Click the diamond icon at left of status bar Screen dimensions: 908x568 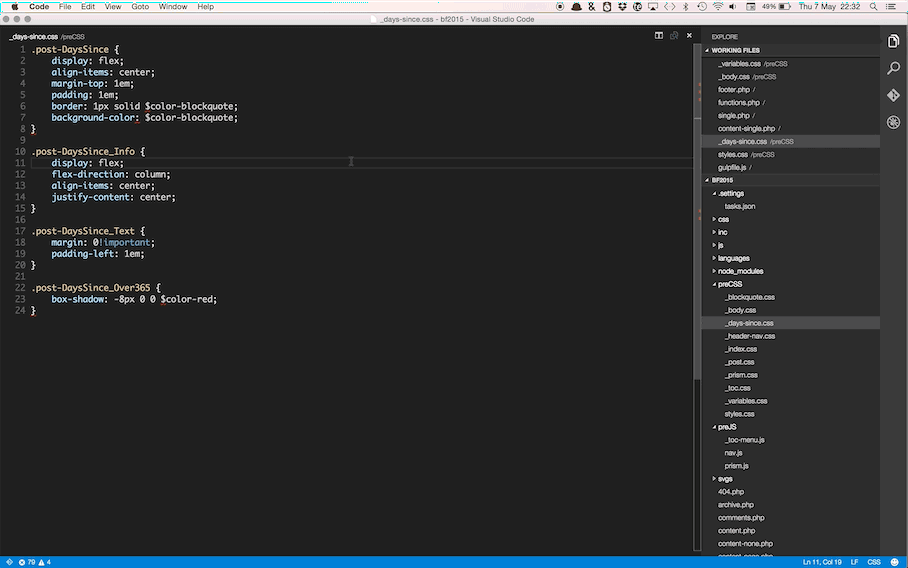(x=9, y=562)
